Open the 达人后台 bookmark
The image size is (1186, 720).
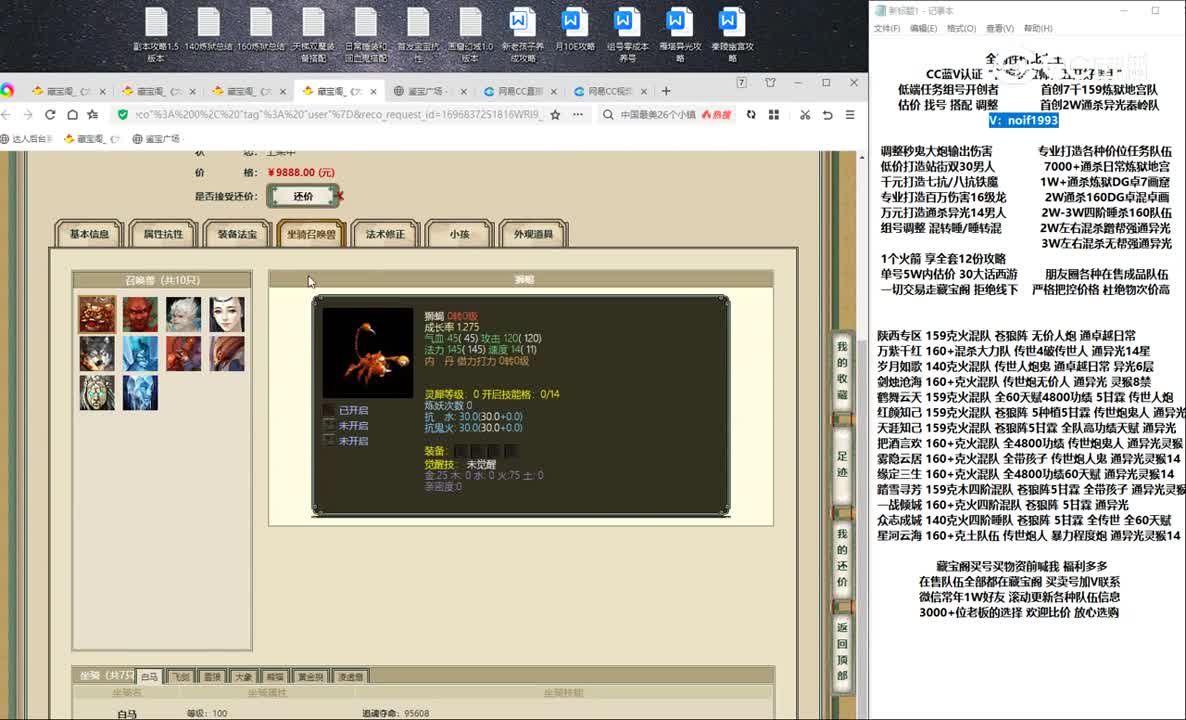click(x=26, y=139)
